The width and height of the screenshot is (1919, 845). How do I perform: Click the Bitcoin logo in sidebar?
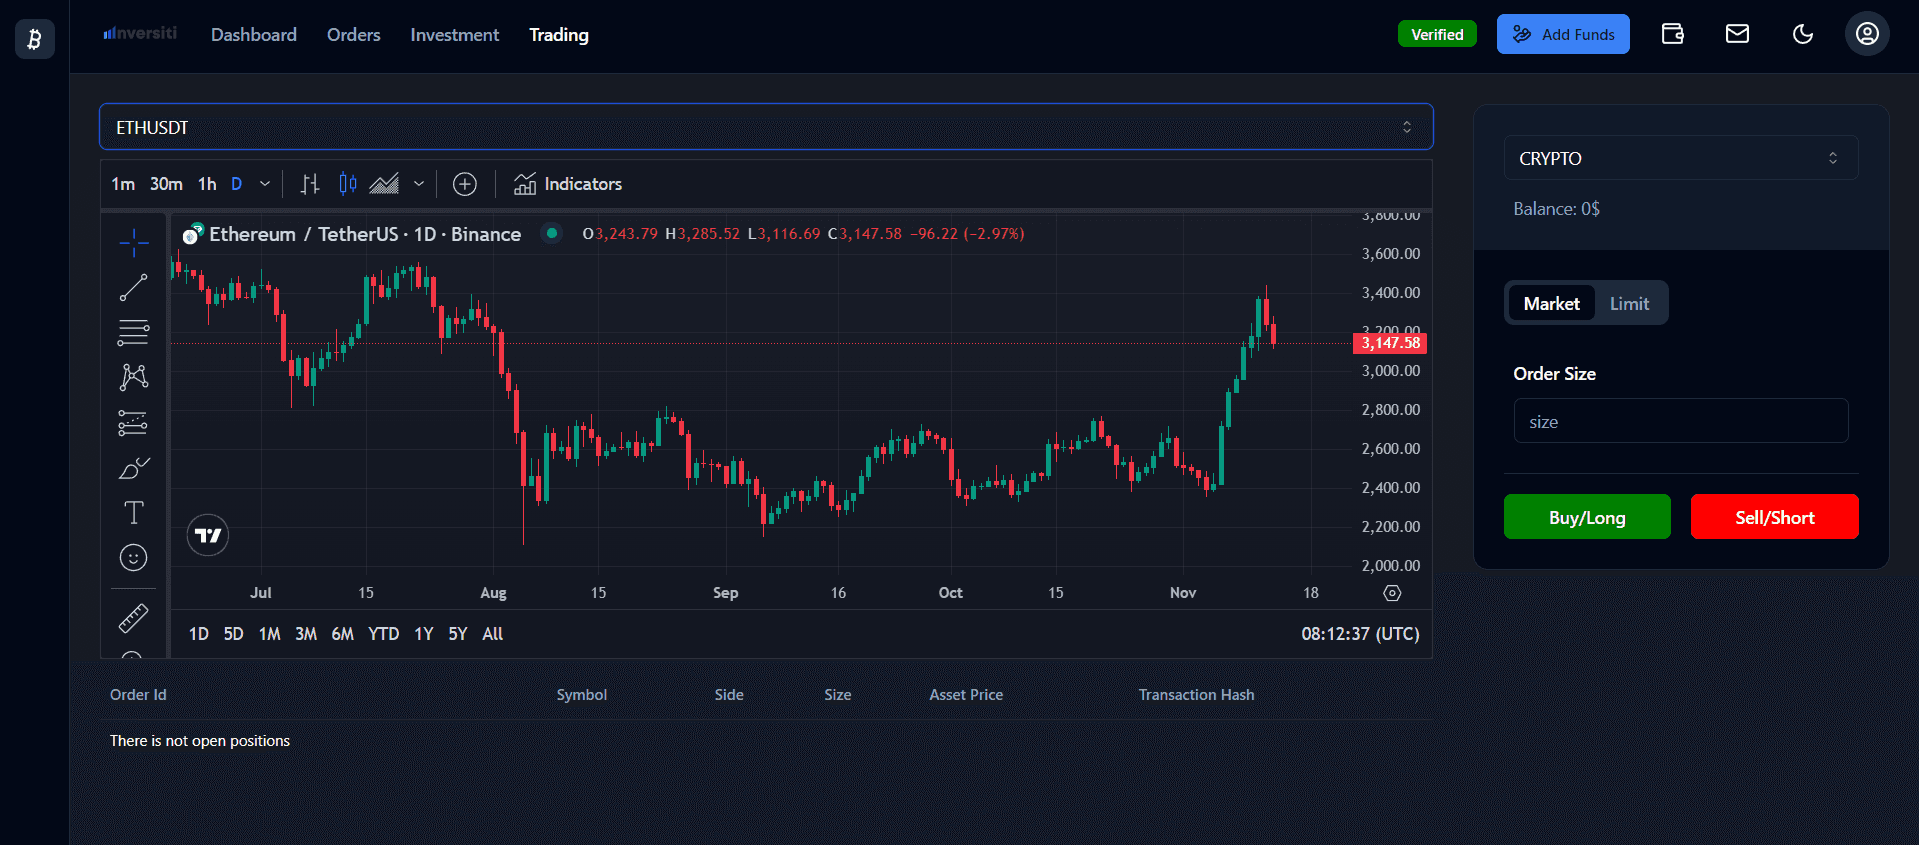34,39
